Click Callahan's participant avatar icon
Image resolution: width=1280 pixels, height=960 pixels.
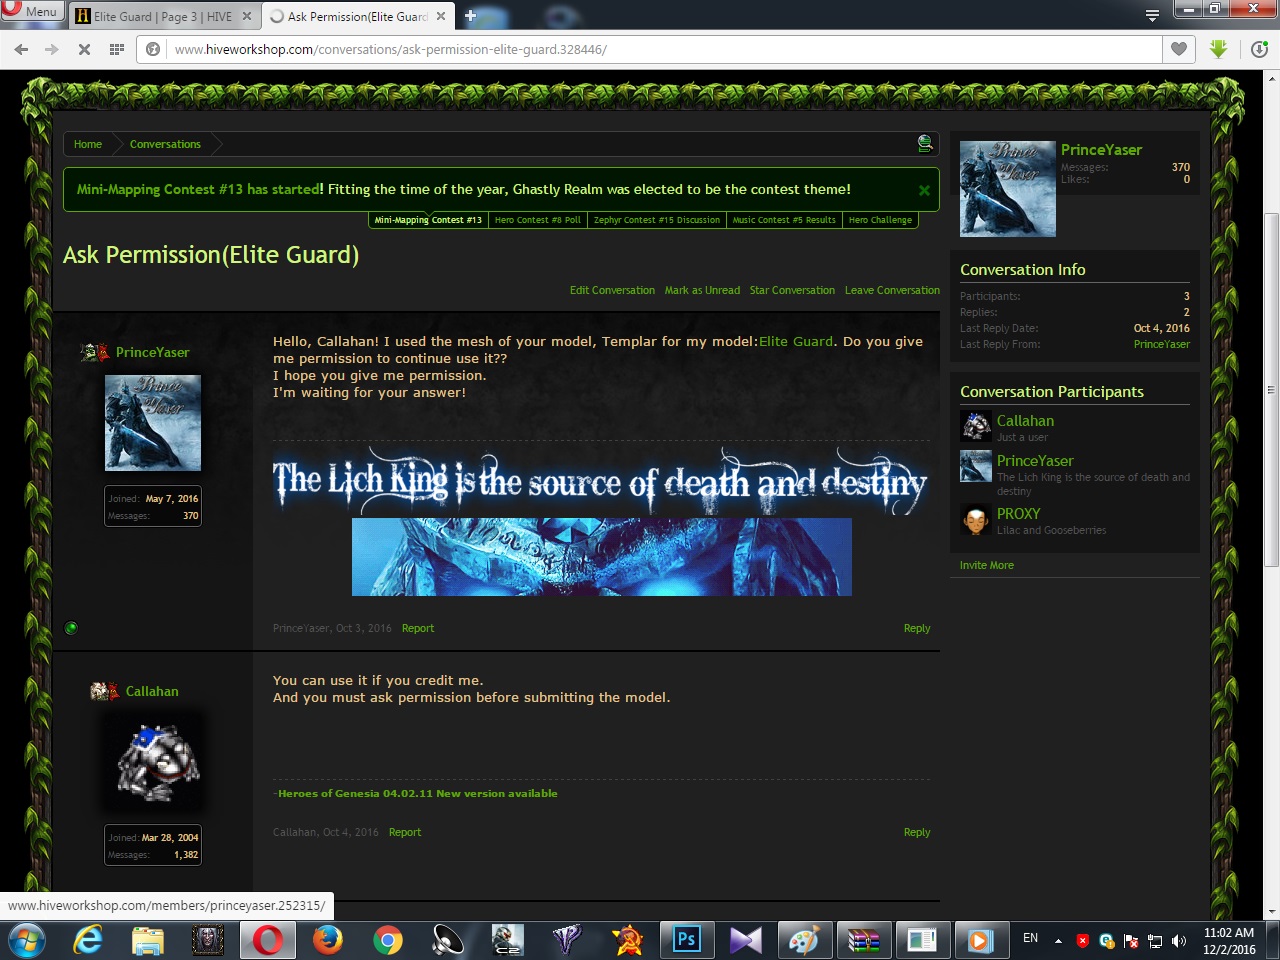976,426
